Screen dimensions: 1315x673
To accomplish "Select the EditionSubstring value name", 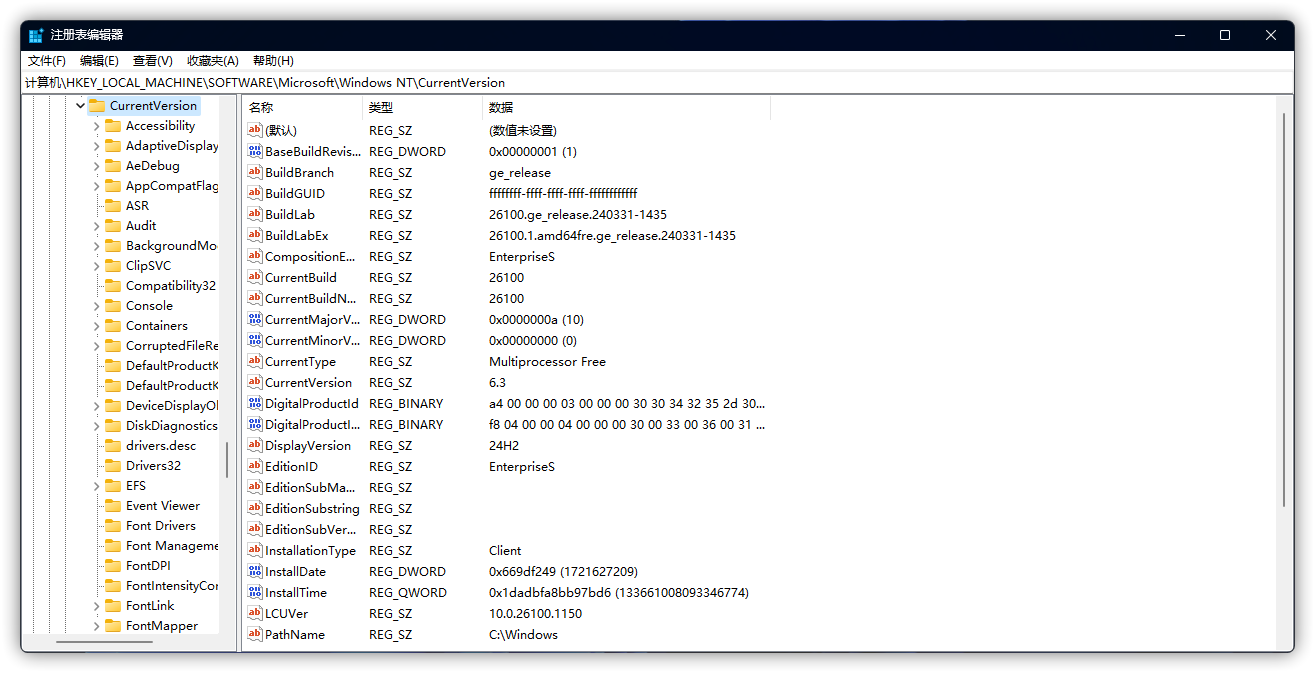I will (x=312, y=508).
